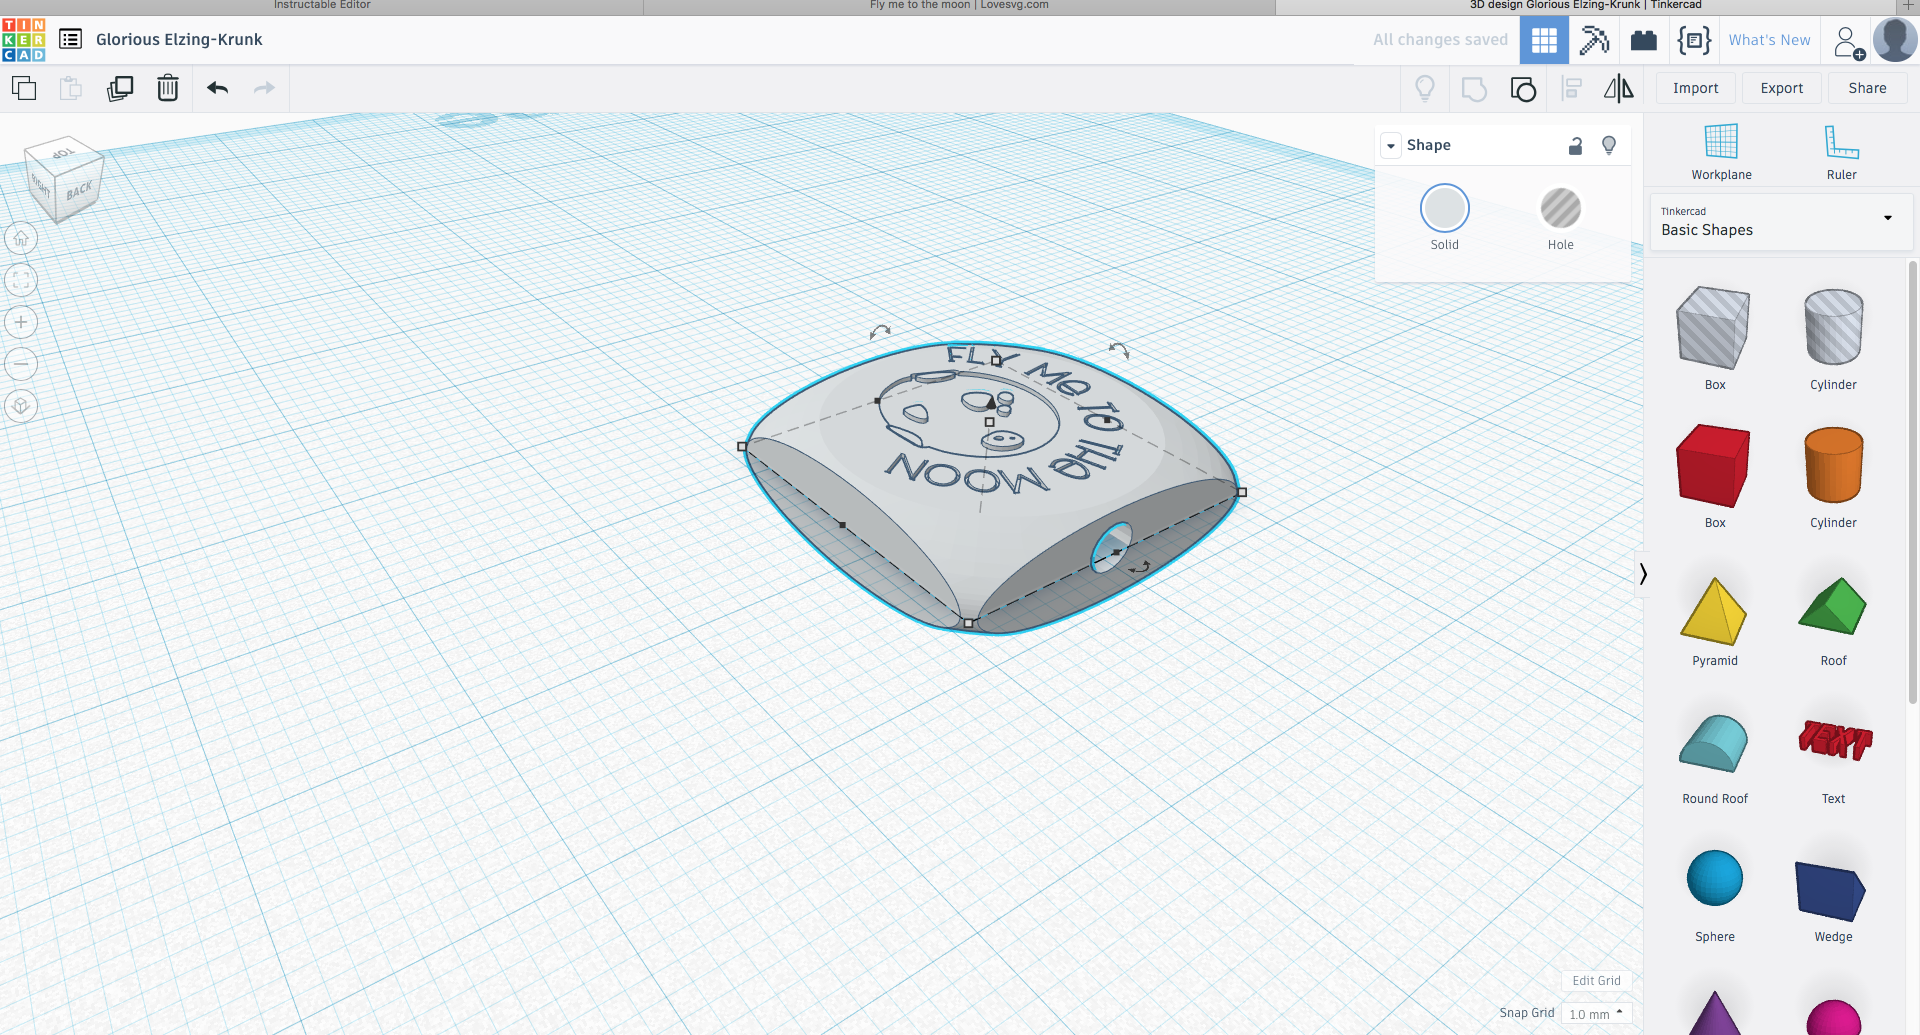Rename design Glorious Elzing-Krunk
Image resolution: width=1920 pixels, height=1035 pixels.
coord(179,40)
